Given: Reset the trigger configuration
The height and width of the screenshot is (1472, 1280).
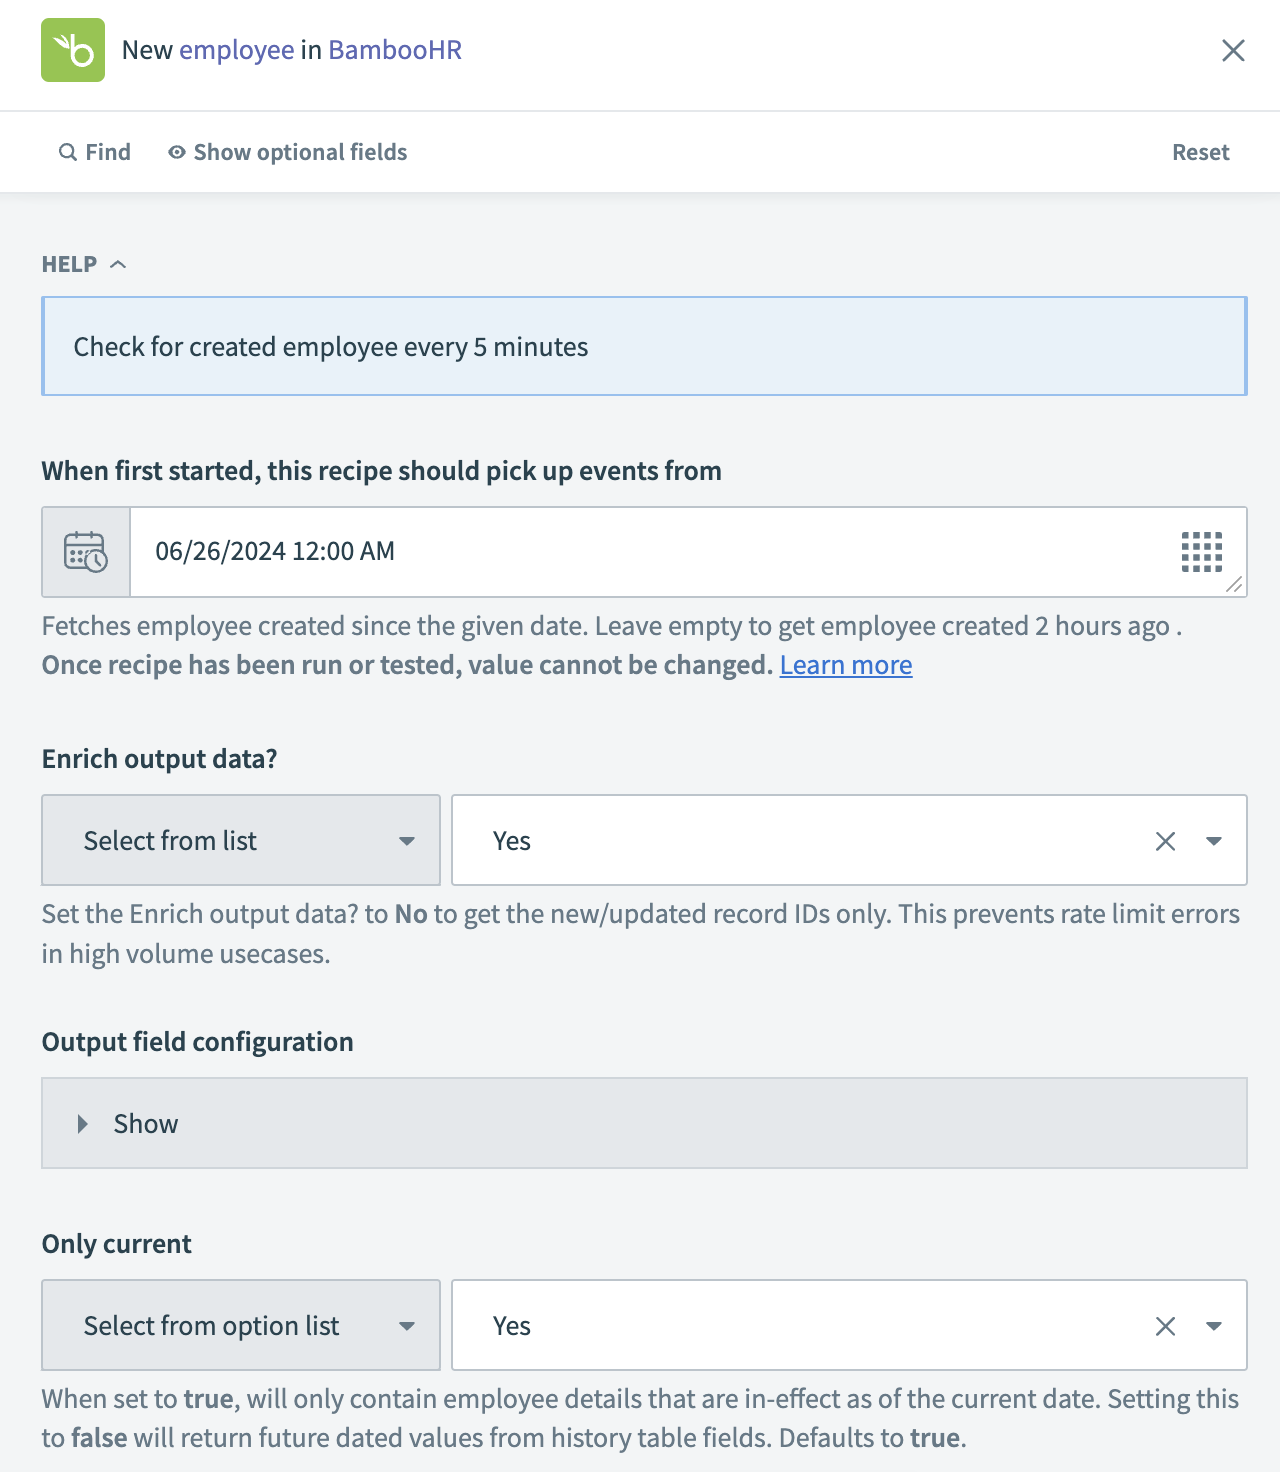Looking at the screenshot, I should pos(1200,152).
